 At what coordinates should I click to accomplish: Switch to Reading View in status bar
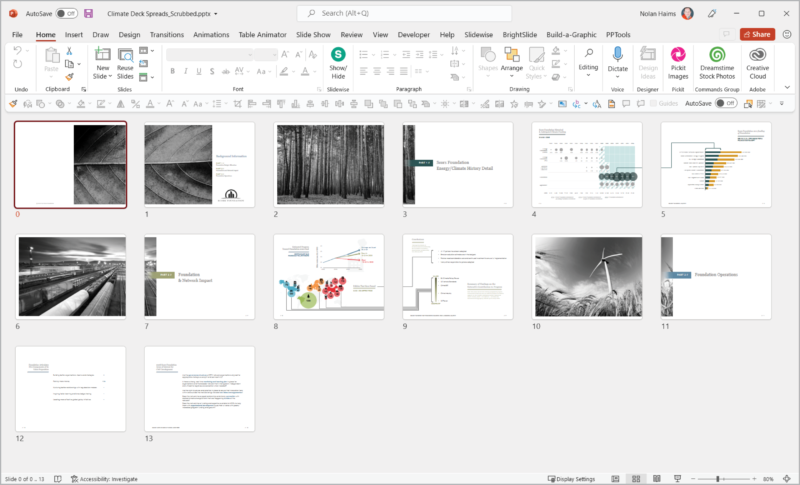[657, 479]
